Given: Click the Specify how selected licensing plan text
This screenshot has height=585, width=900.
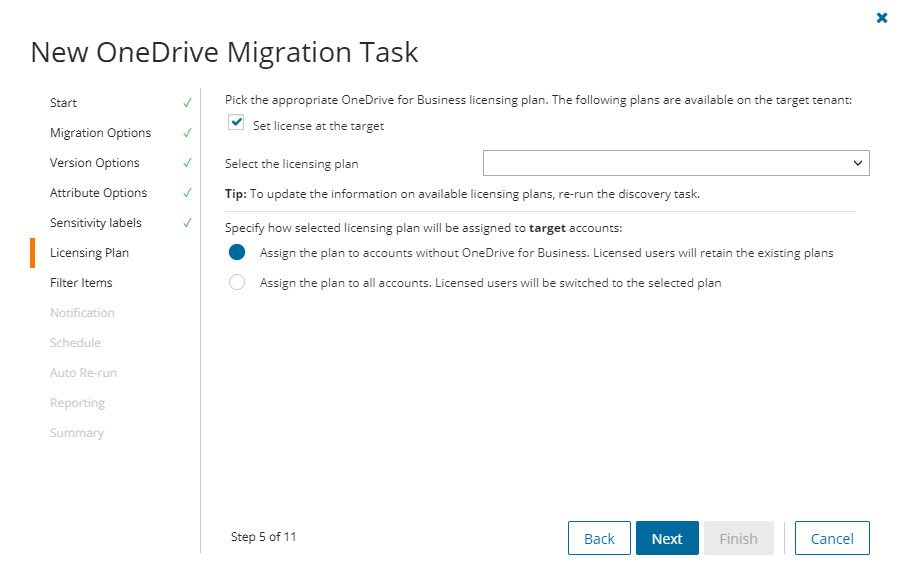Looking at the screenshot, I should 424,228.
